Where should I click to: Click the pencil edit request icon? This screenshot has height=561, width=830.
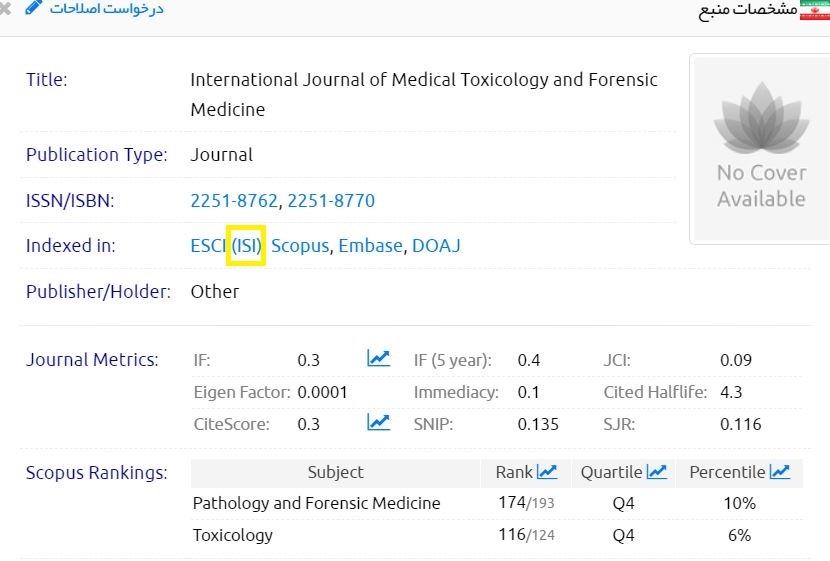(x=34, y=8)
